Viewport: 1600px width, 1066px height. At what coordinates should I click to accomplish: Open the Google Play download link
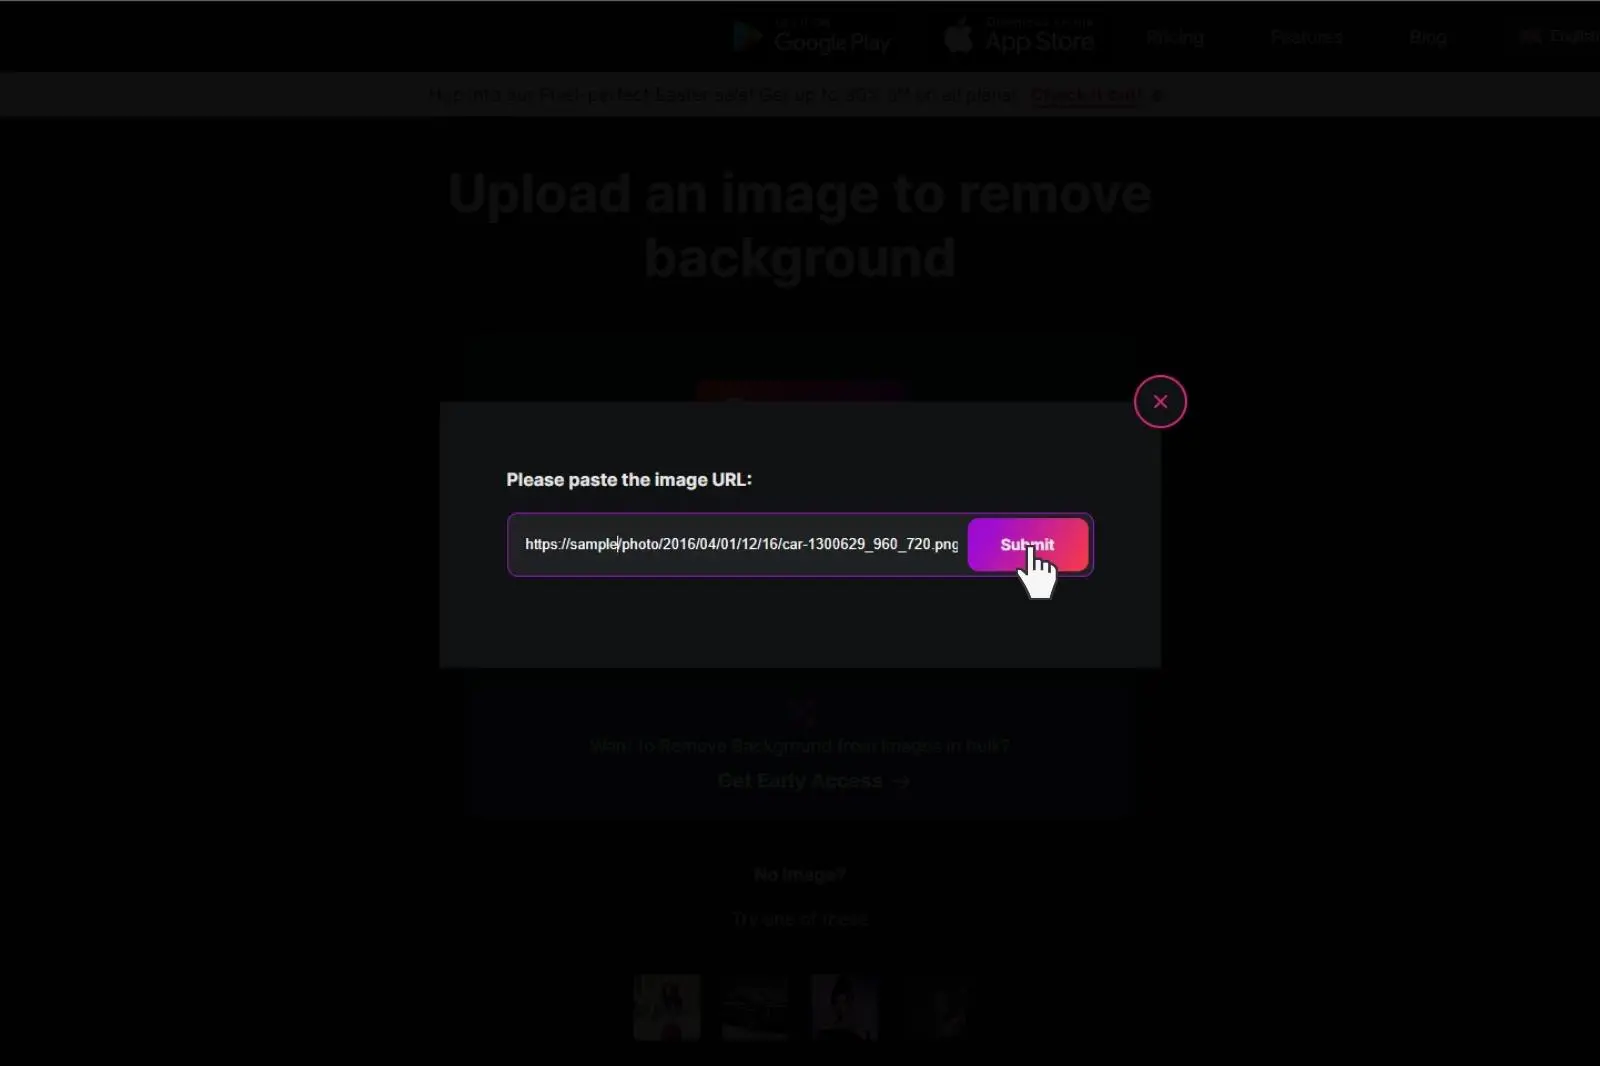pos(811,37)
